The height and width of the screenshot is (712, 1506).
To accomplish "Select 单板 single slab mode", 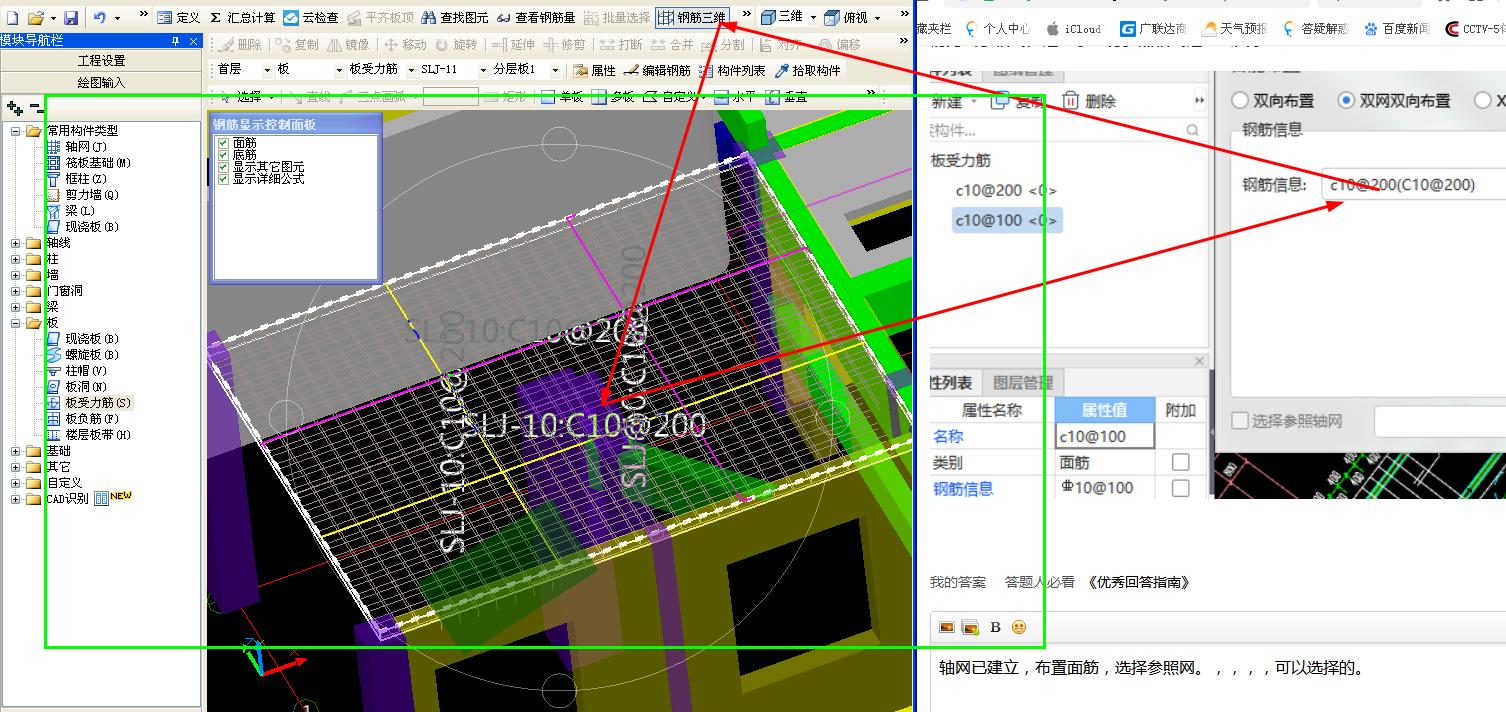I will [x=562, y=97].
